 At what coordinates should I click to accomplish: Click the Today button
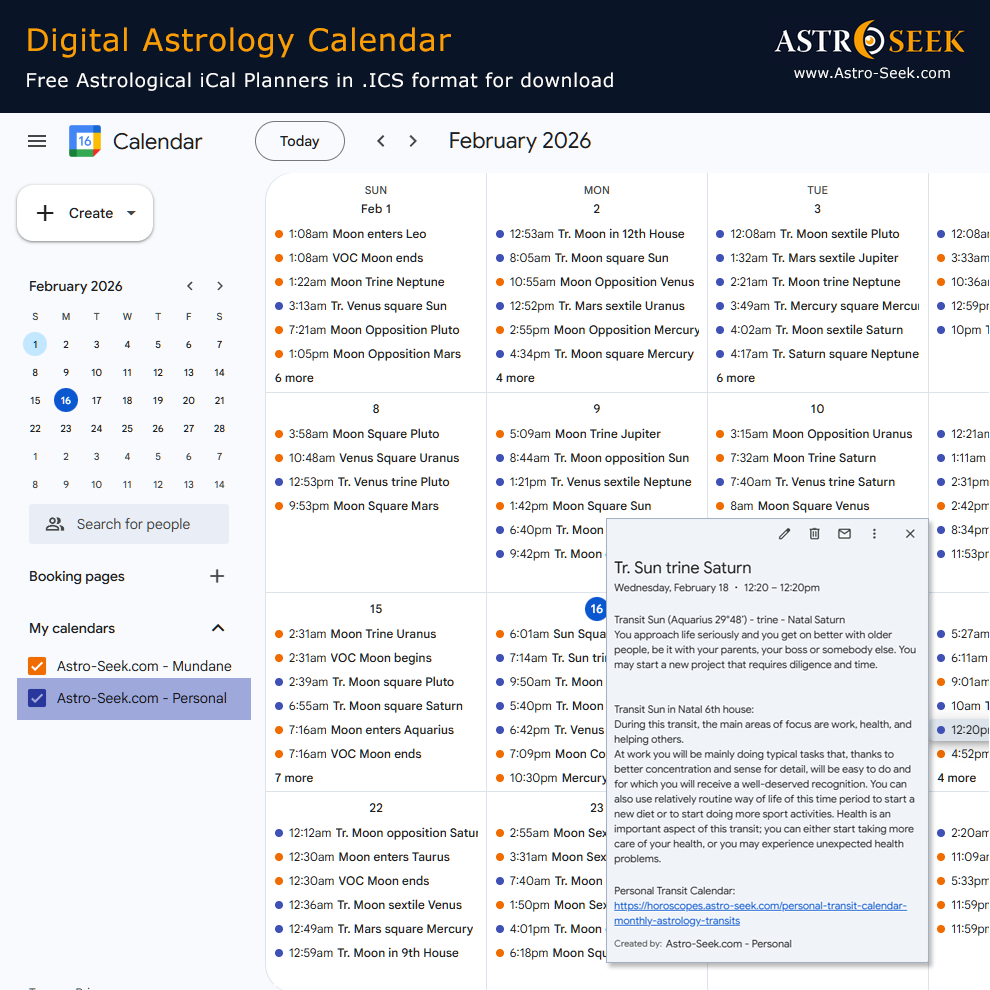(299, 141)
